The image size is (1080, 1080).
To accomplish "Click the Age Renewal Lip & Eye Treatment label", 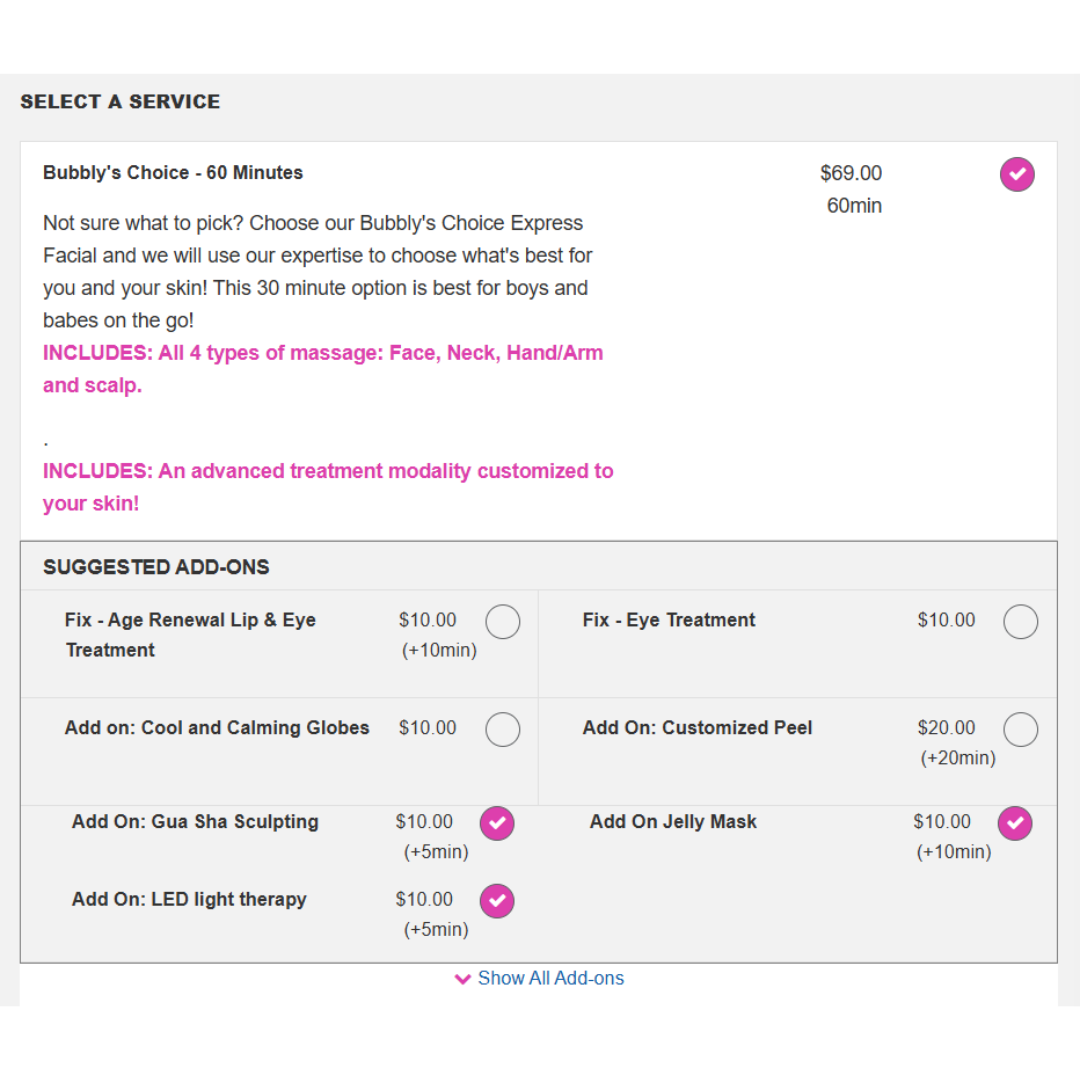I will coord(190,634).
